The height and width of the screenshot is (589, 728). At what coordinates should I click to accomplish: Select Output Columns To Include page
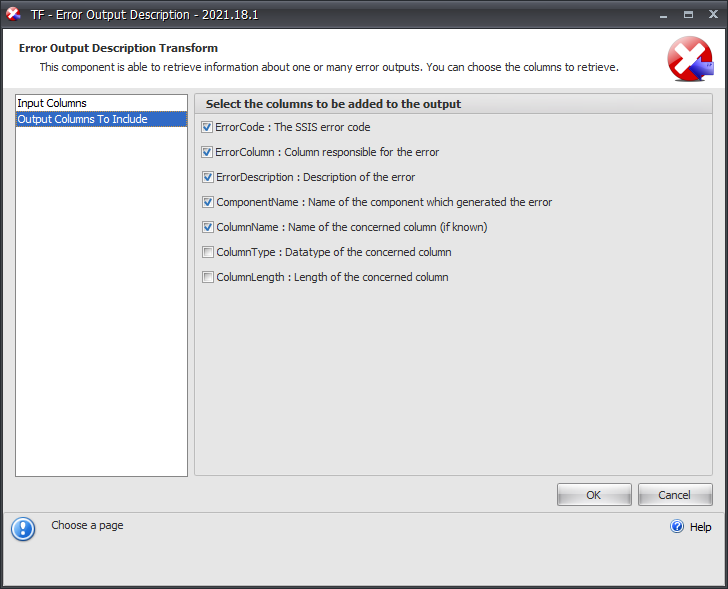[x=101, y=119]
